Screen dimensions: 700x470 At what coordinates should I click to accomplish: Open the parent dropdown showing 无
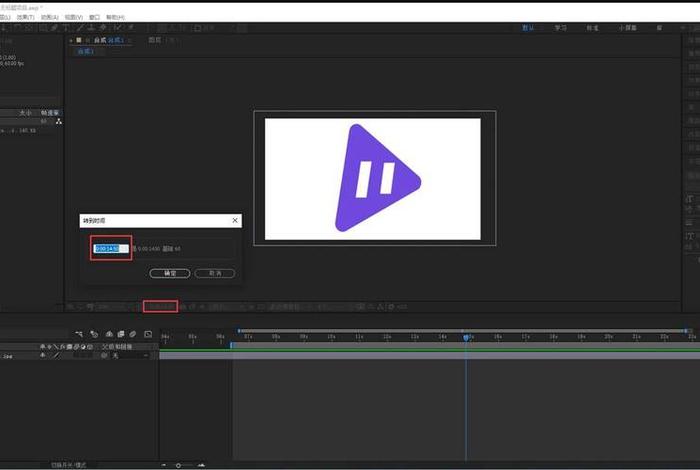pos(129,356)
